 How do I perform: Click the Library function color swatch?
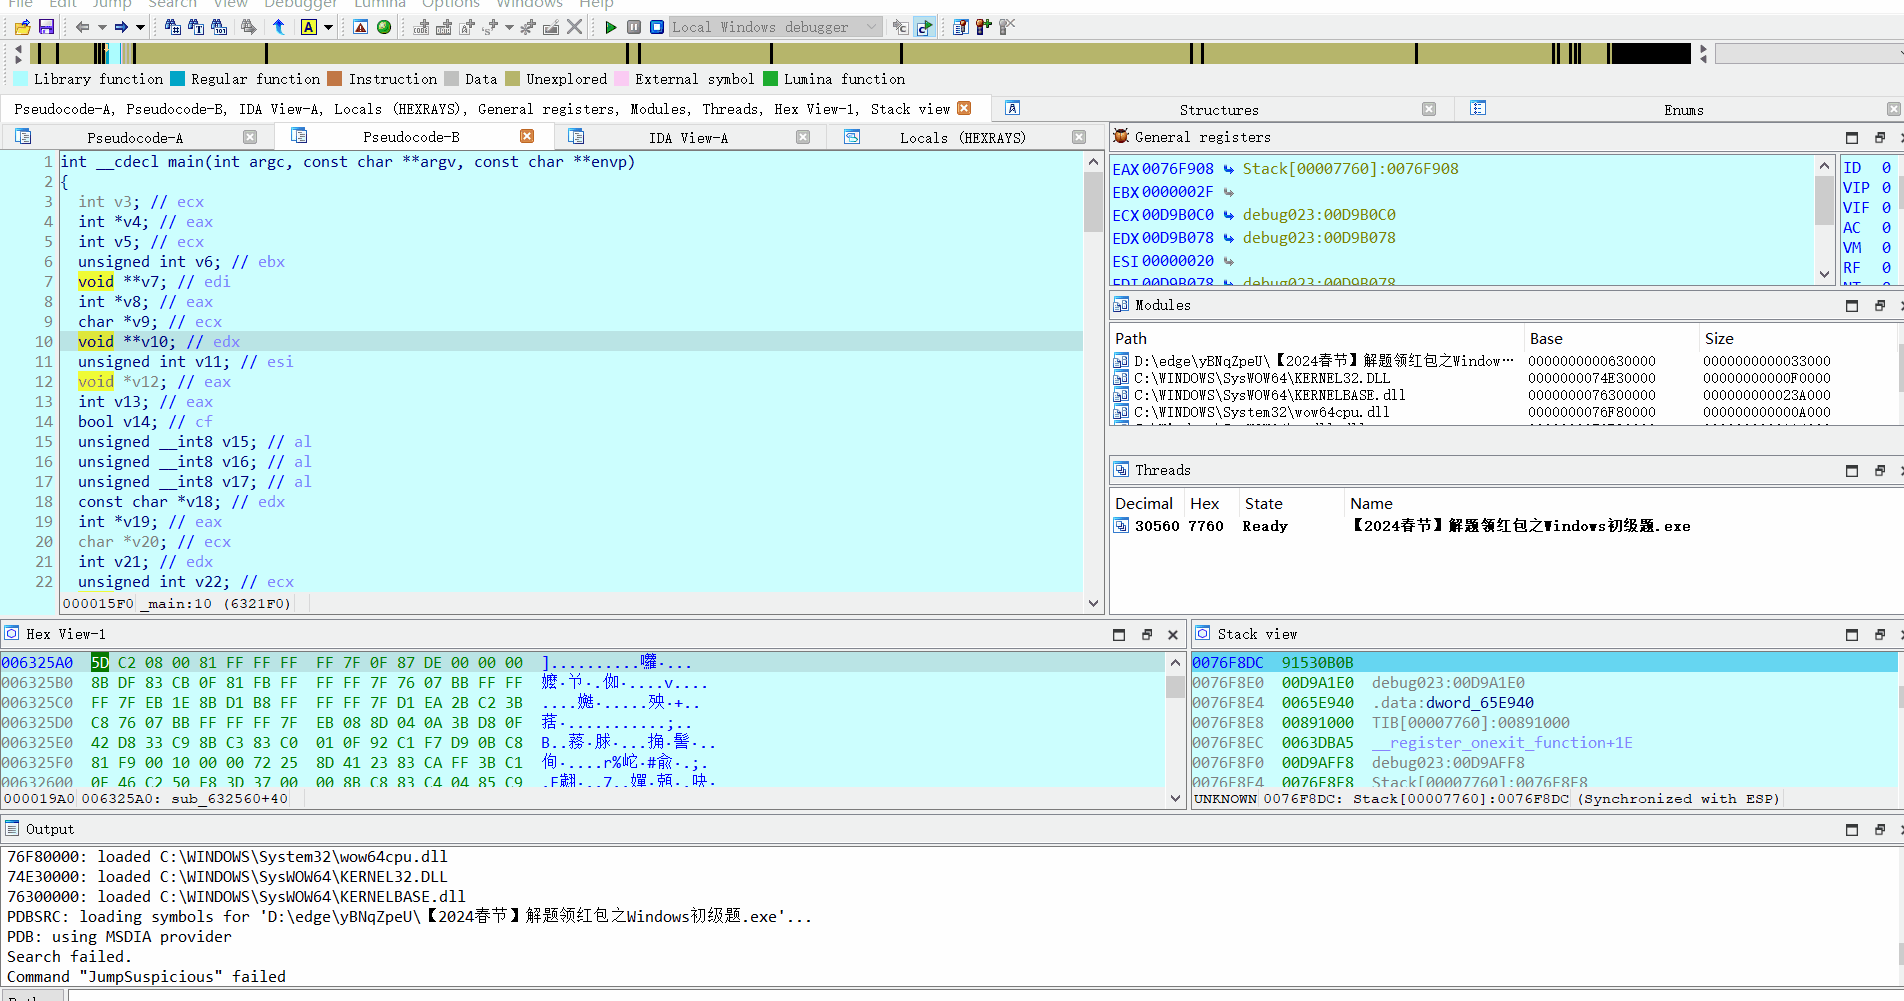pyautogui.click(x=21, y=79)
